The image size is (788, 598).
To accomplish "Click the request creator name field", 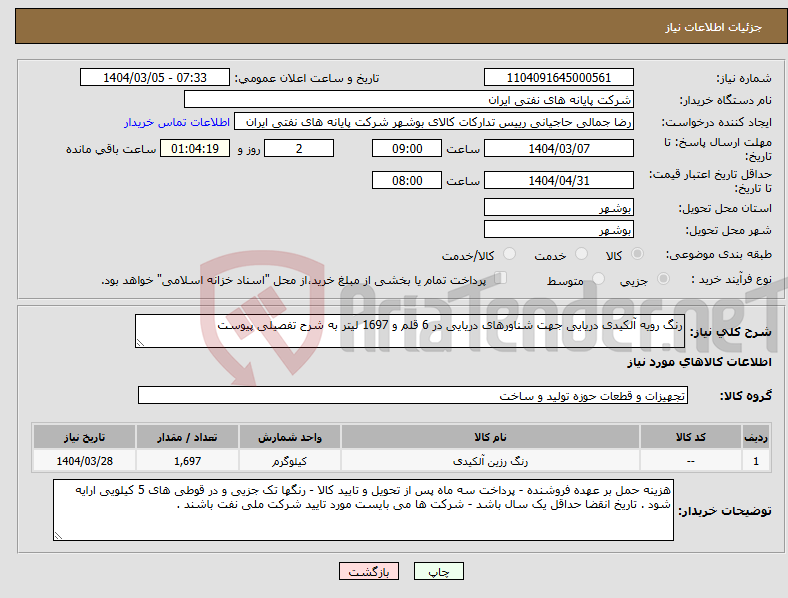I will point(434,122).
